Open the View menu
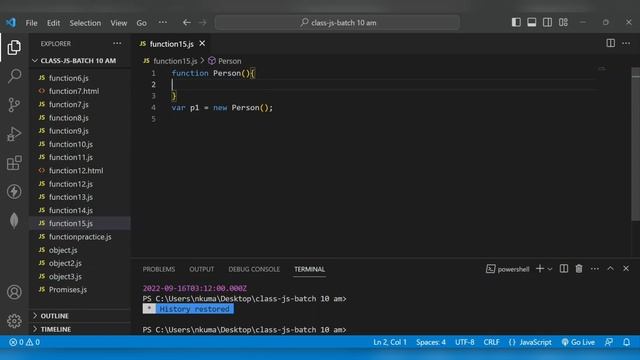 coord(119,23)
